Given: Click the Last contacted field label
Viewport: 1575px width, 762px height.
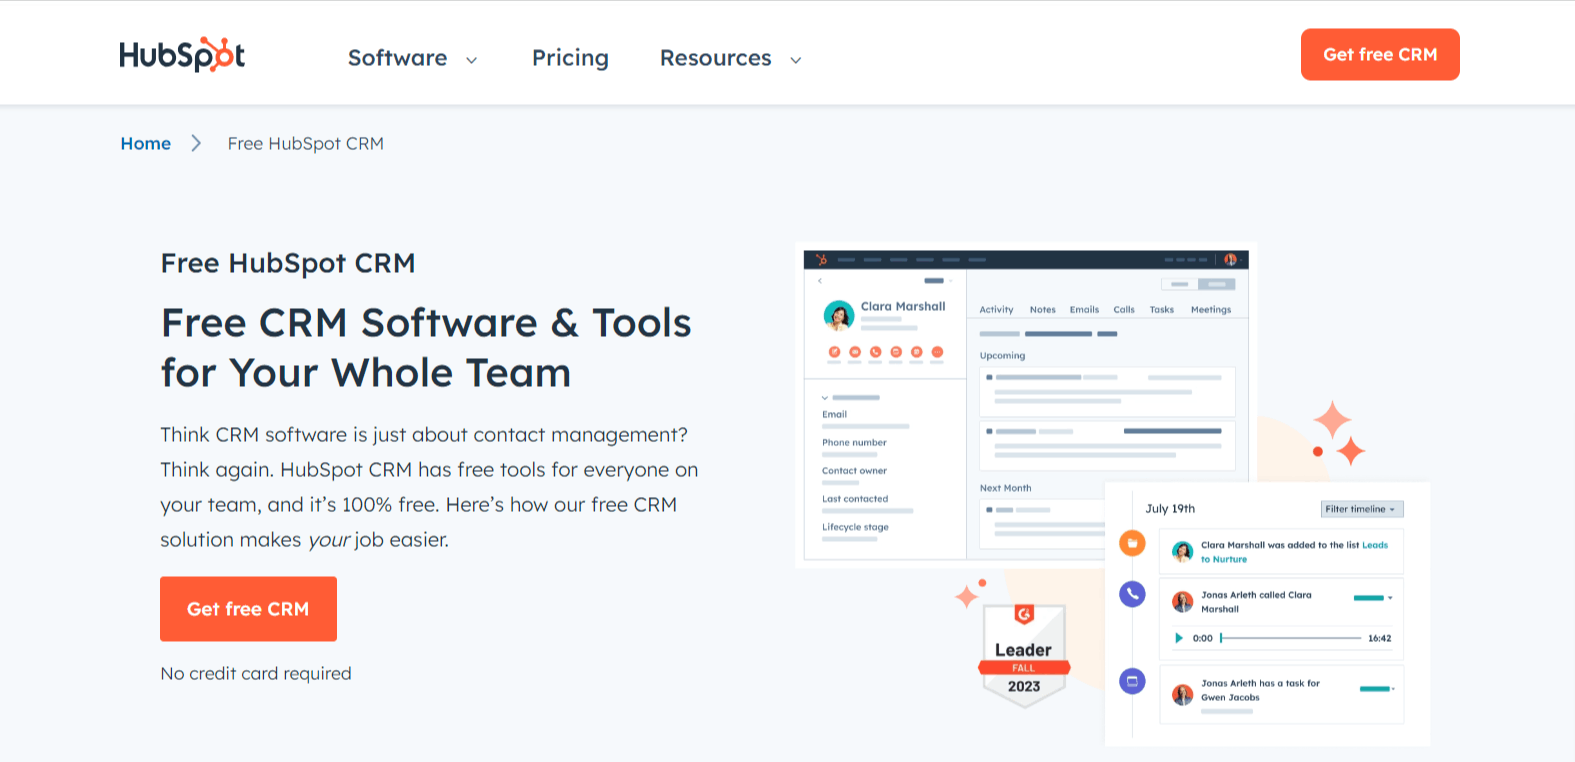Looking at the screenshot, I should 855,498.
